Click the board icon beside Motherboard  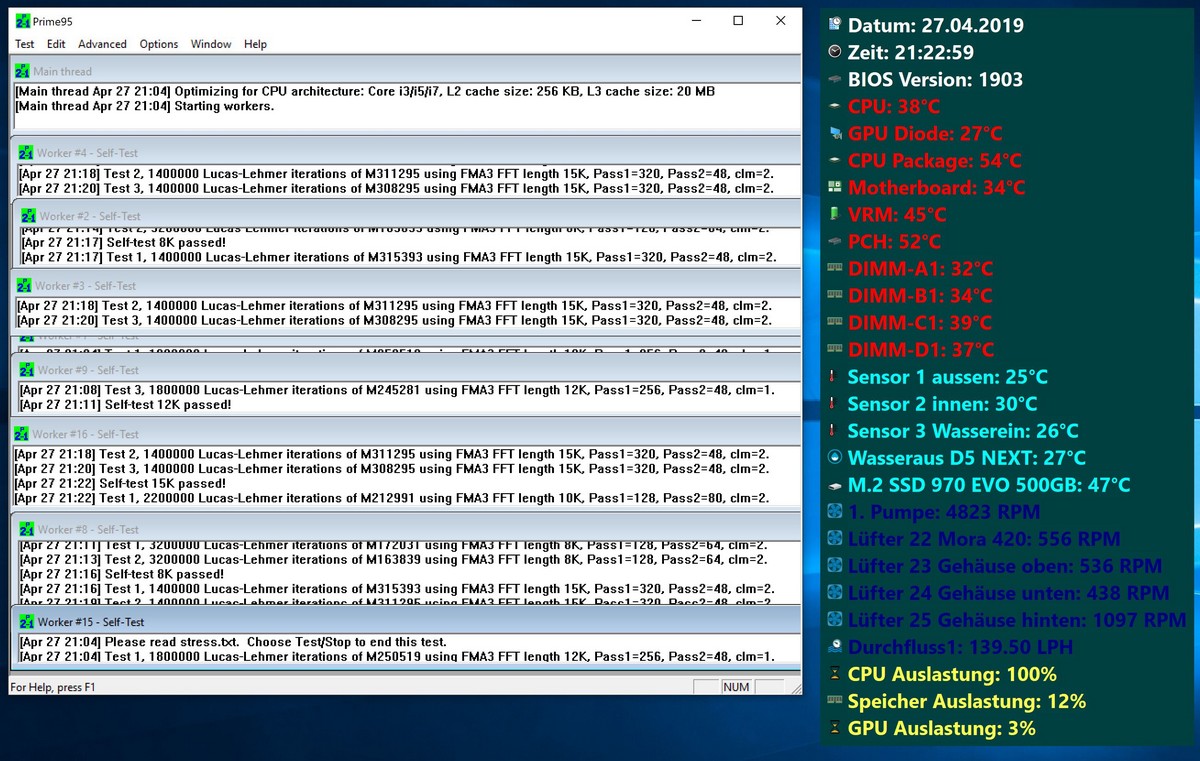835,187
